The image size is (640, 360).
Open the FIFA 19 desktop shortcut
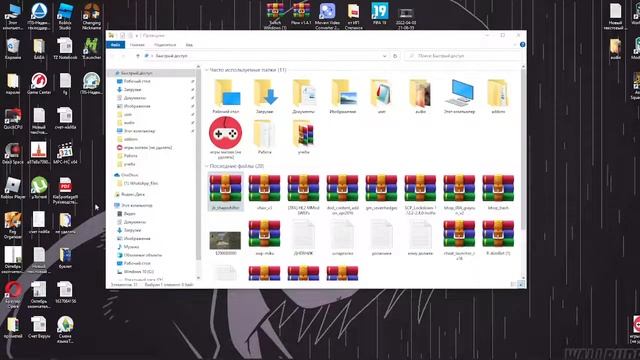click(x=380, y=14)
